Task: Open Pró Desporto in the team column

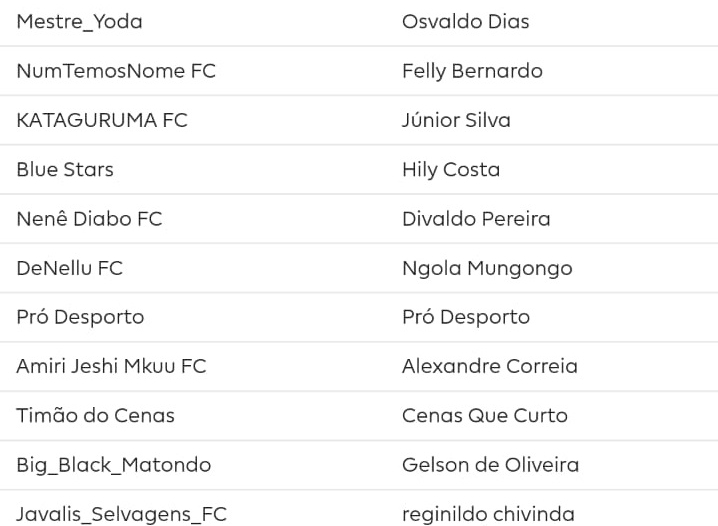Action: pyautogui.click(x=80, y=317)
